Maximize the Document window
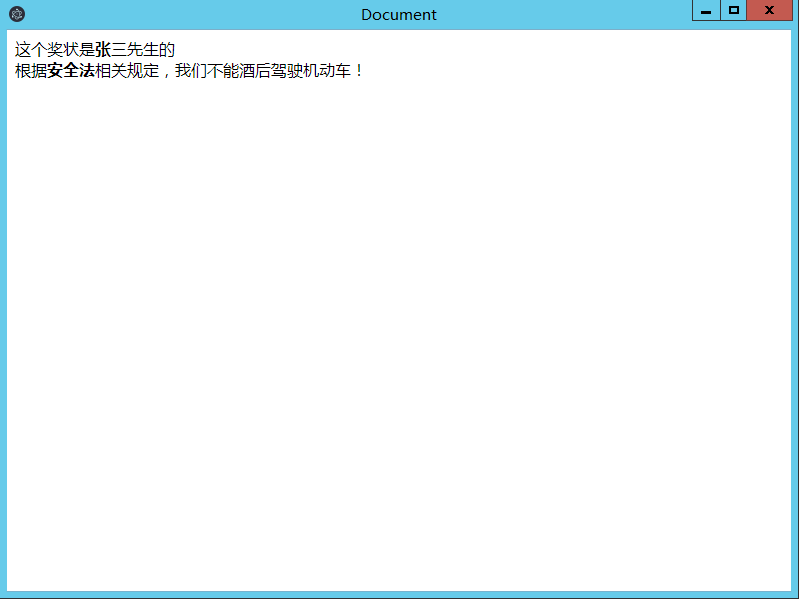This screenshot has height=599, width=799. tap(734, 10)
